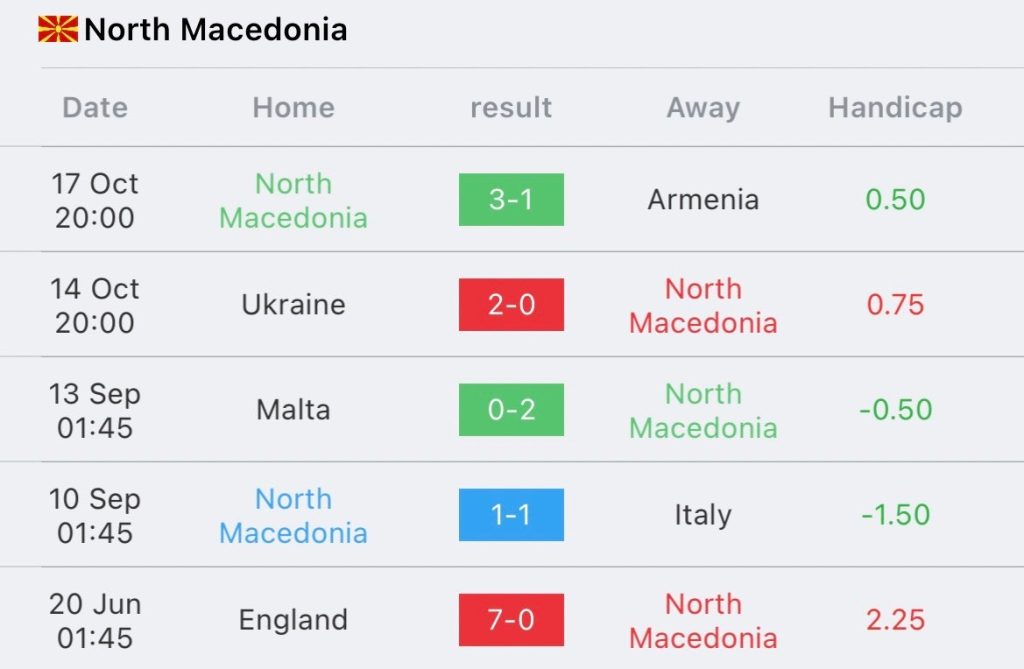This screenshot has height=669, width=1024.
Task: Click the North Macedonia flag icon
Action: click(x=58, y=30)
